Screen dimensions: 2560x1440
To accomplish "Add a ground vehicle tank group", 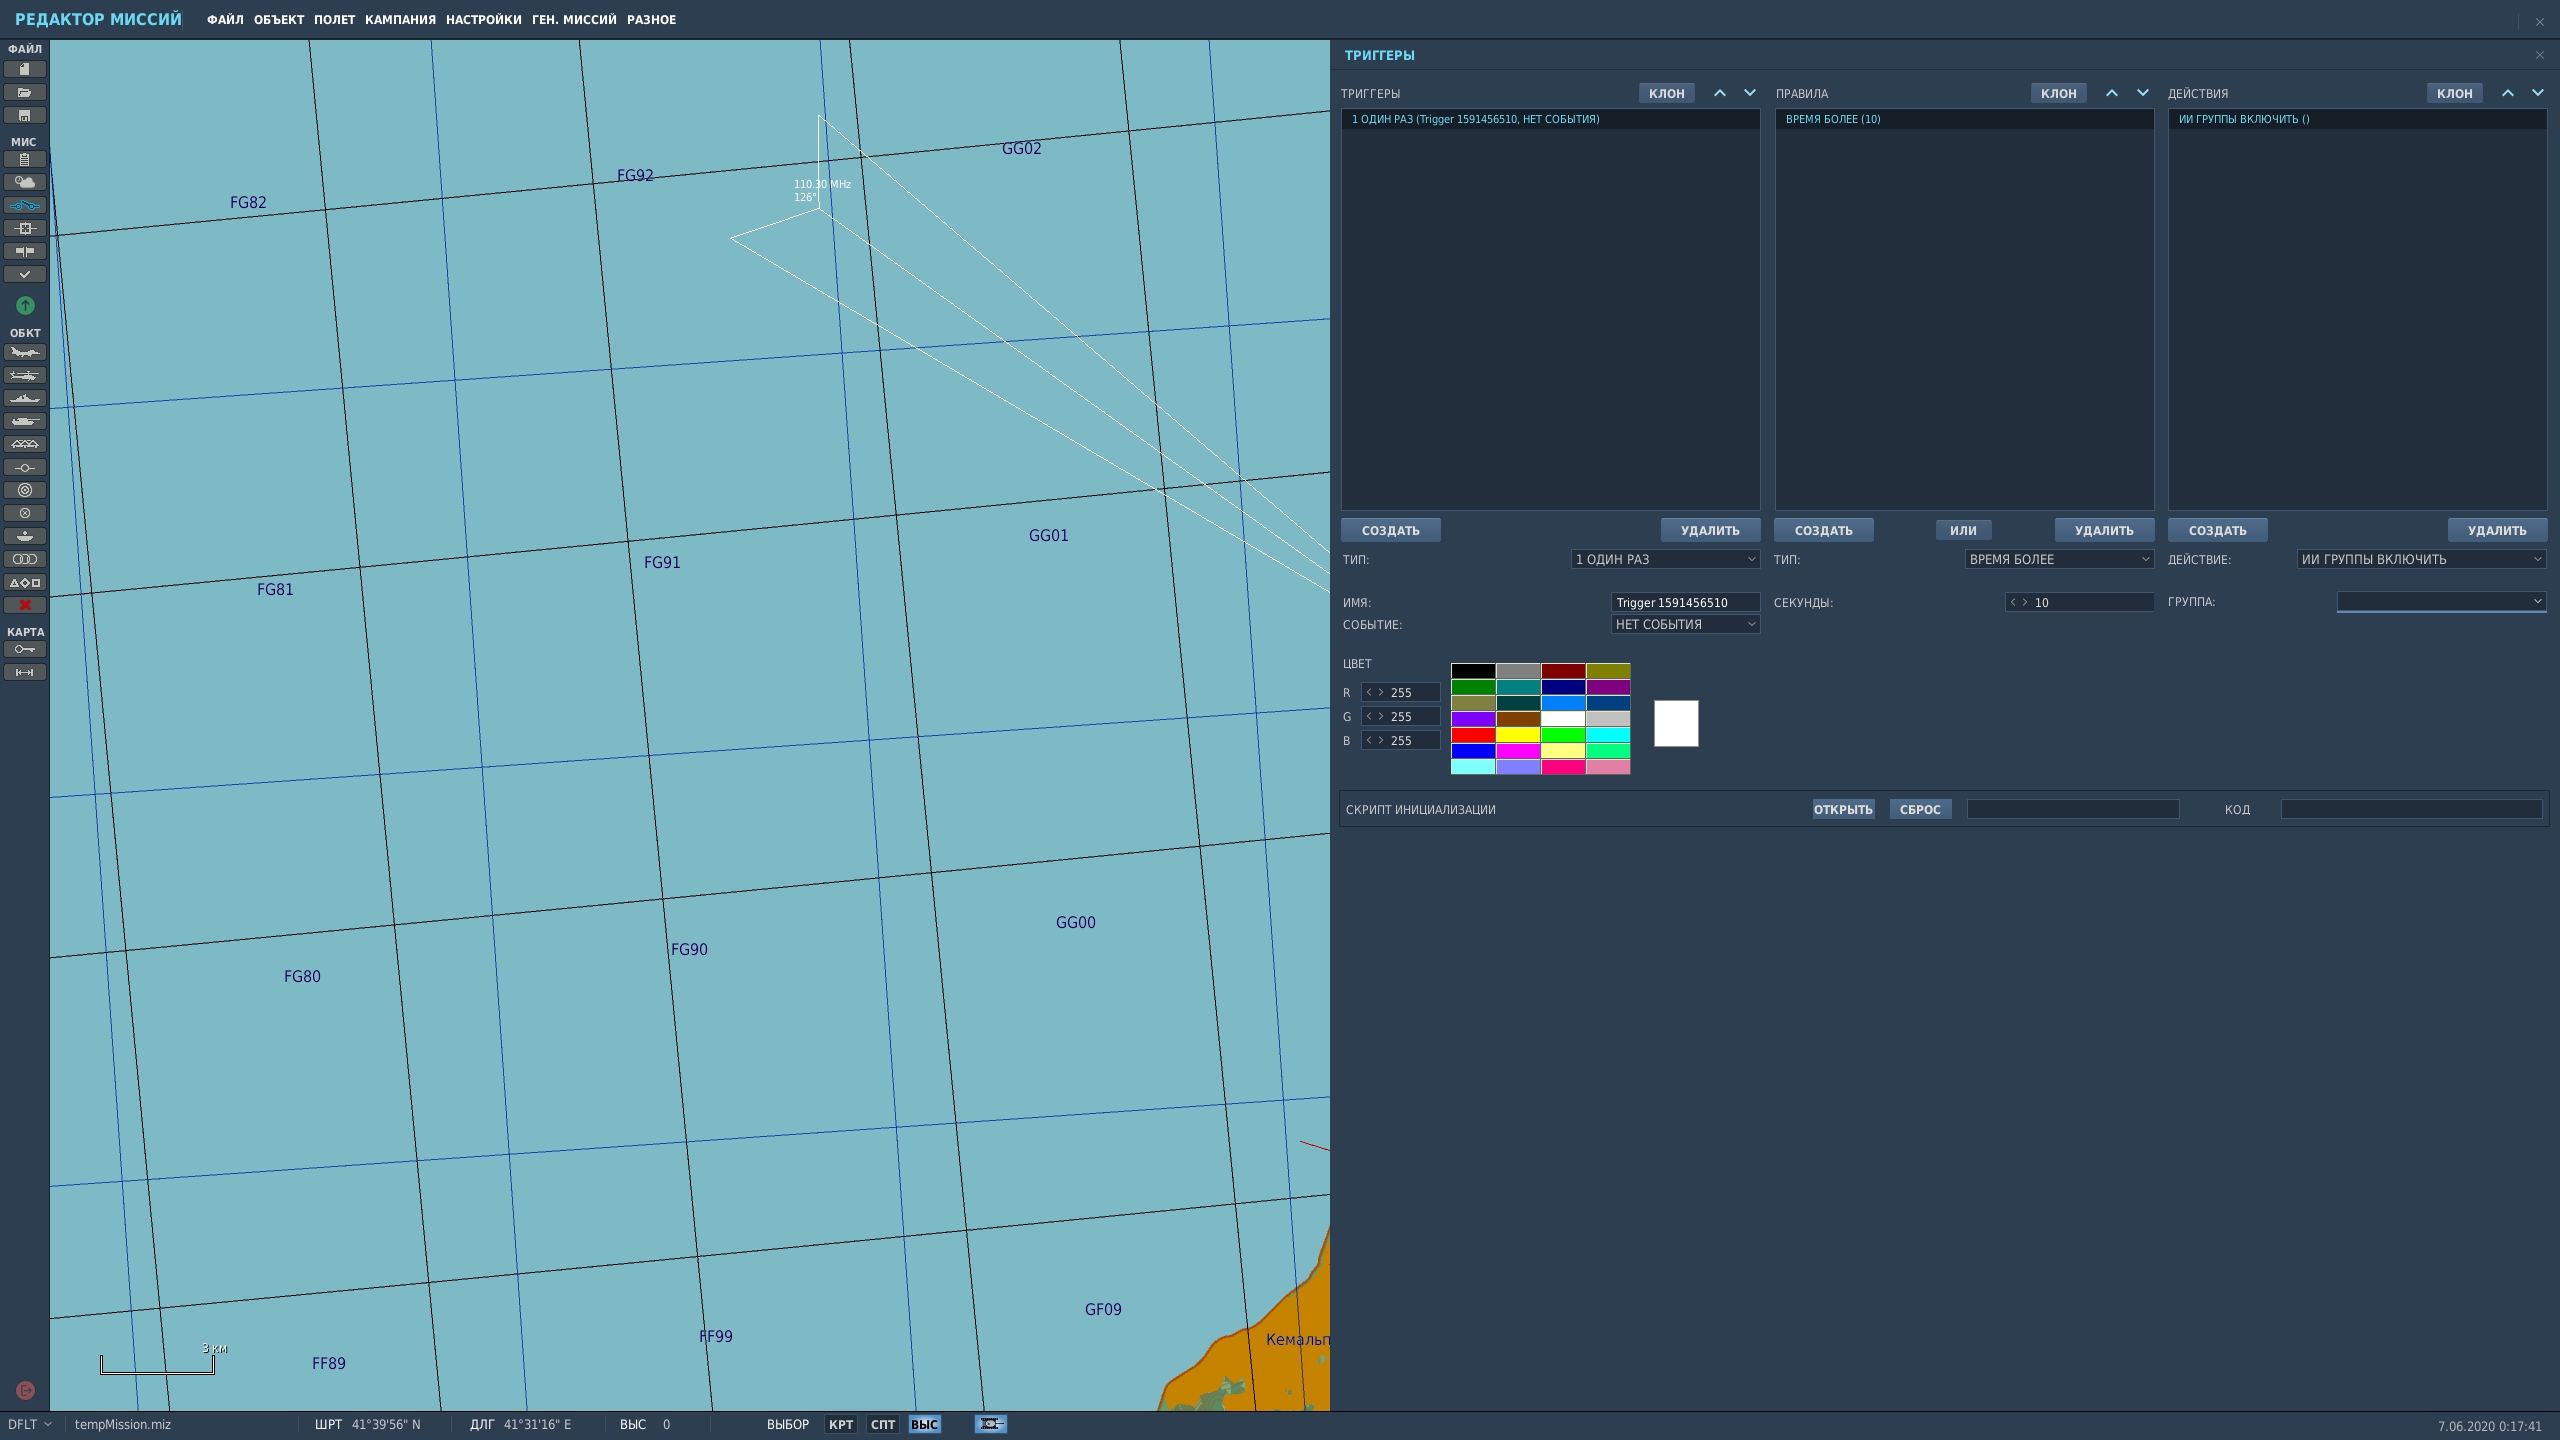I will [x=25, y=421].
